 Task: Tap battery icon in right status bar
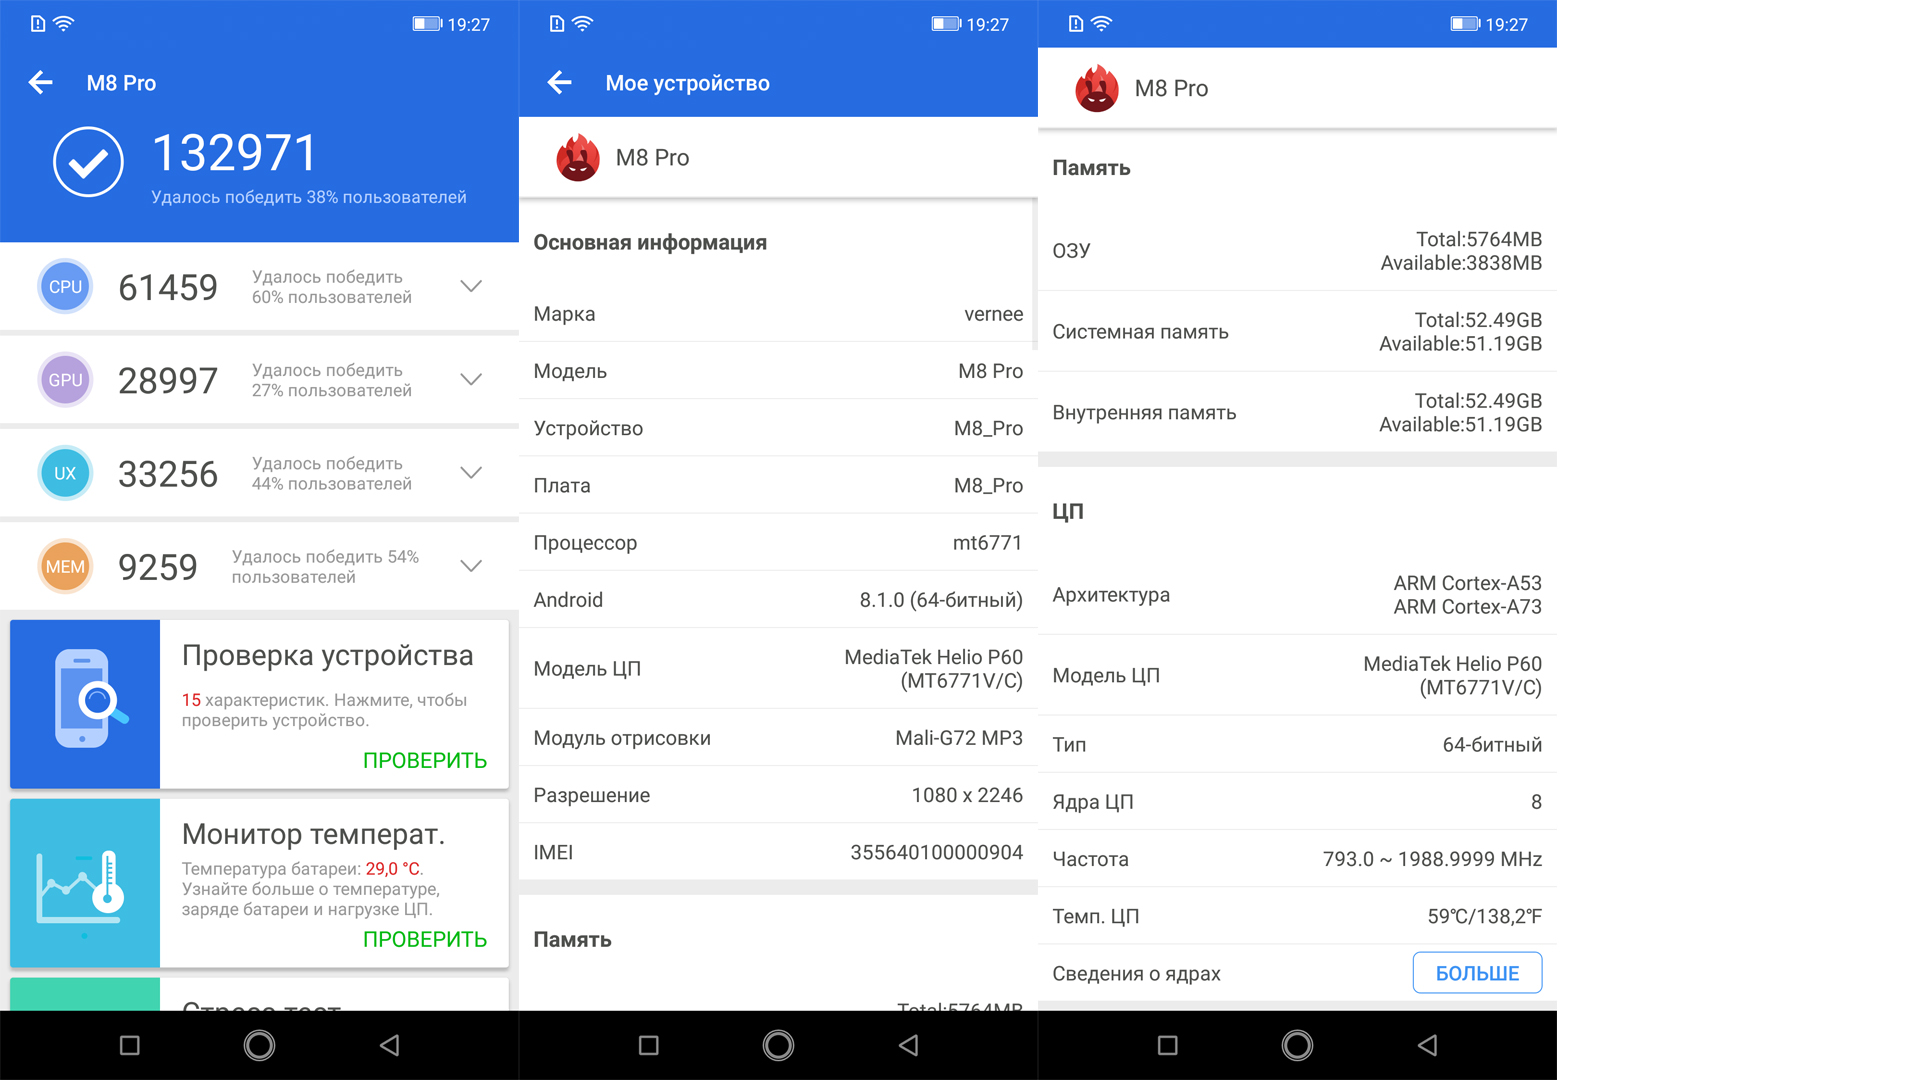(x=1465, y=24)
